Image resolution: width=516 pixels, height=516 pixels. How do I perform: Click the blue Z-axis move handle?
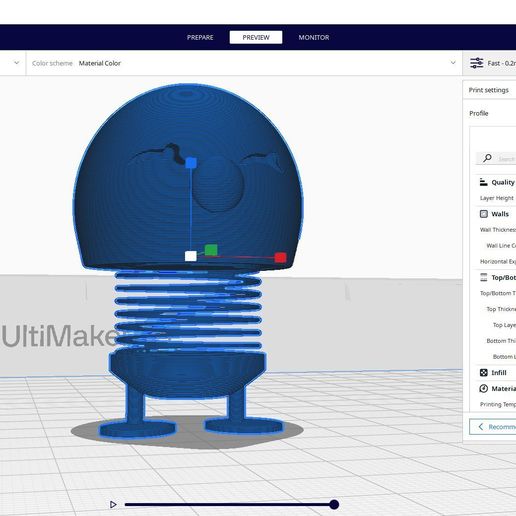point(191,163)
